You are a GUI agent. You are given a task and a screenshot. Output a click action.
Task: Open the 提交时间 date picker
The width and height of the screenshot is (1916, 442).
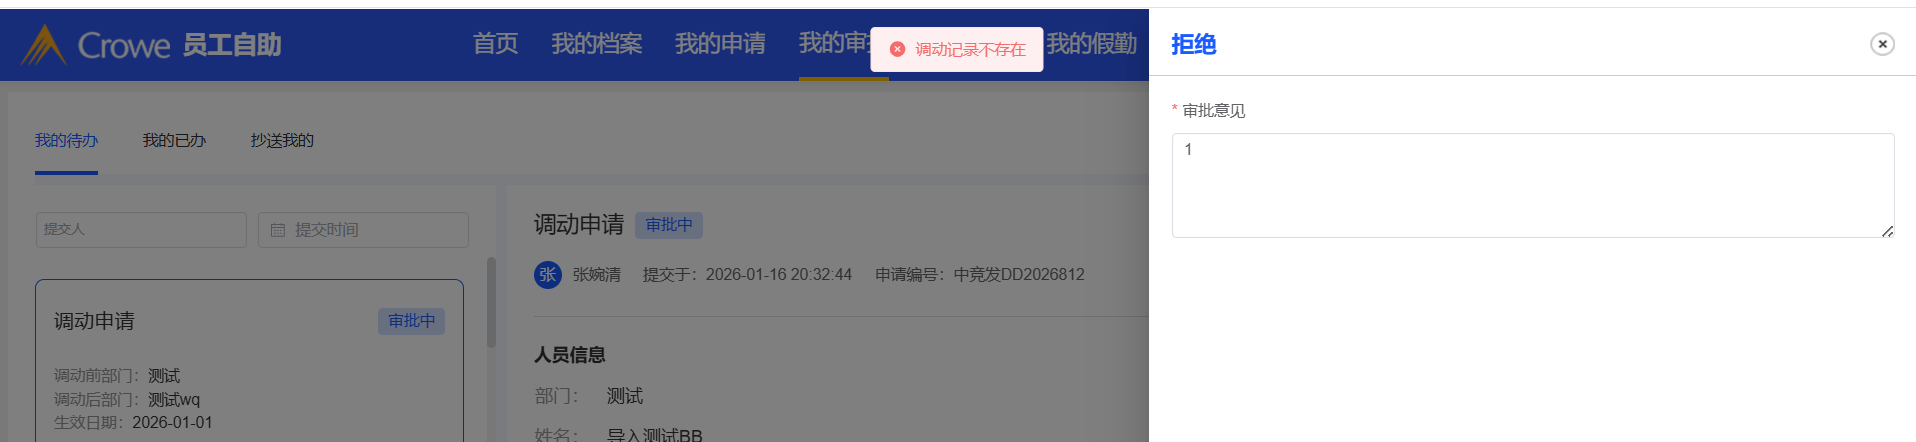click(363, 230)
